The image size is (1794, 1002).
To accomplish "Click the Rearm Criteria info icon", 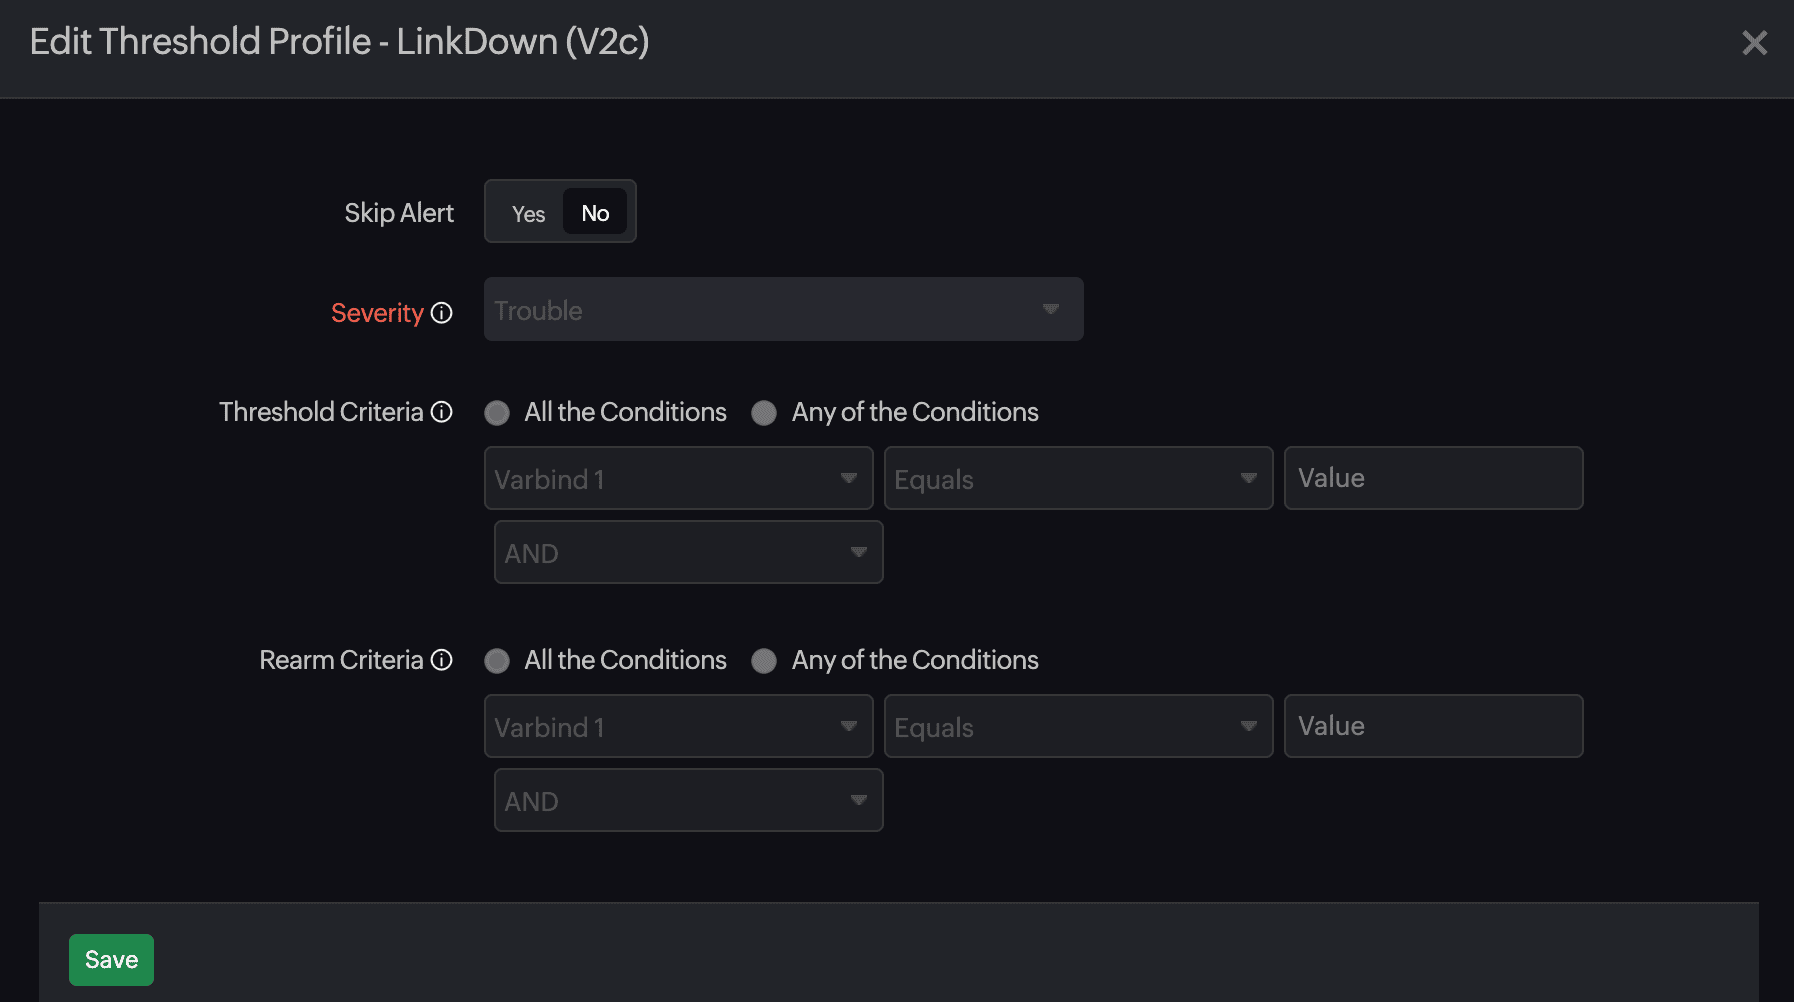I will 442,660.
